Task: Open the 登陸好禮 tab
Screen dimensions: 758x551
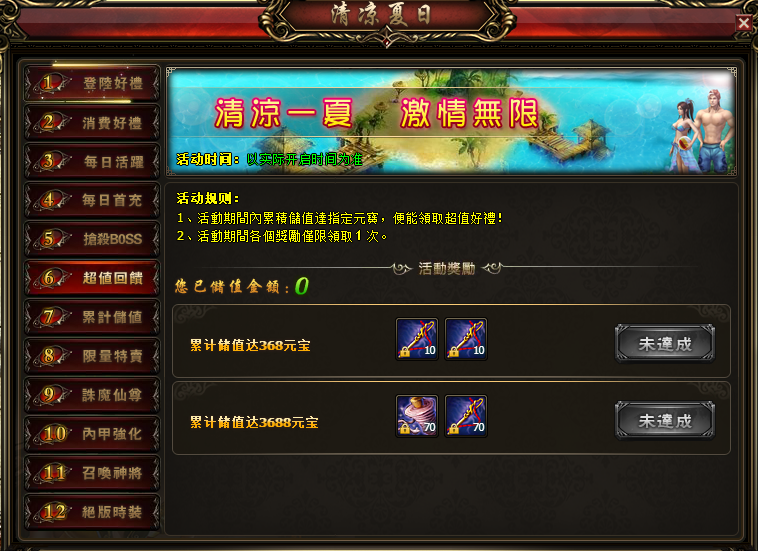Action: pyautogui.click(x=92, y=83)
